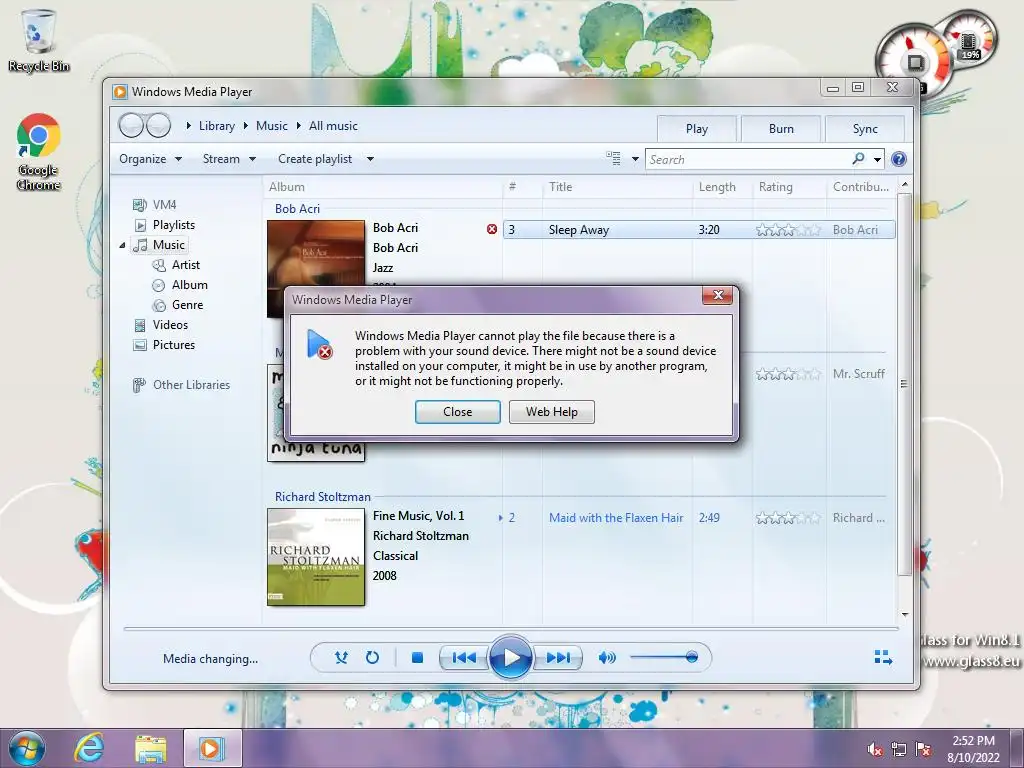Open the Windows Start menu
The width and height of the screenshot is (1024, 768).
(27, 748)
